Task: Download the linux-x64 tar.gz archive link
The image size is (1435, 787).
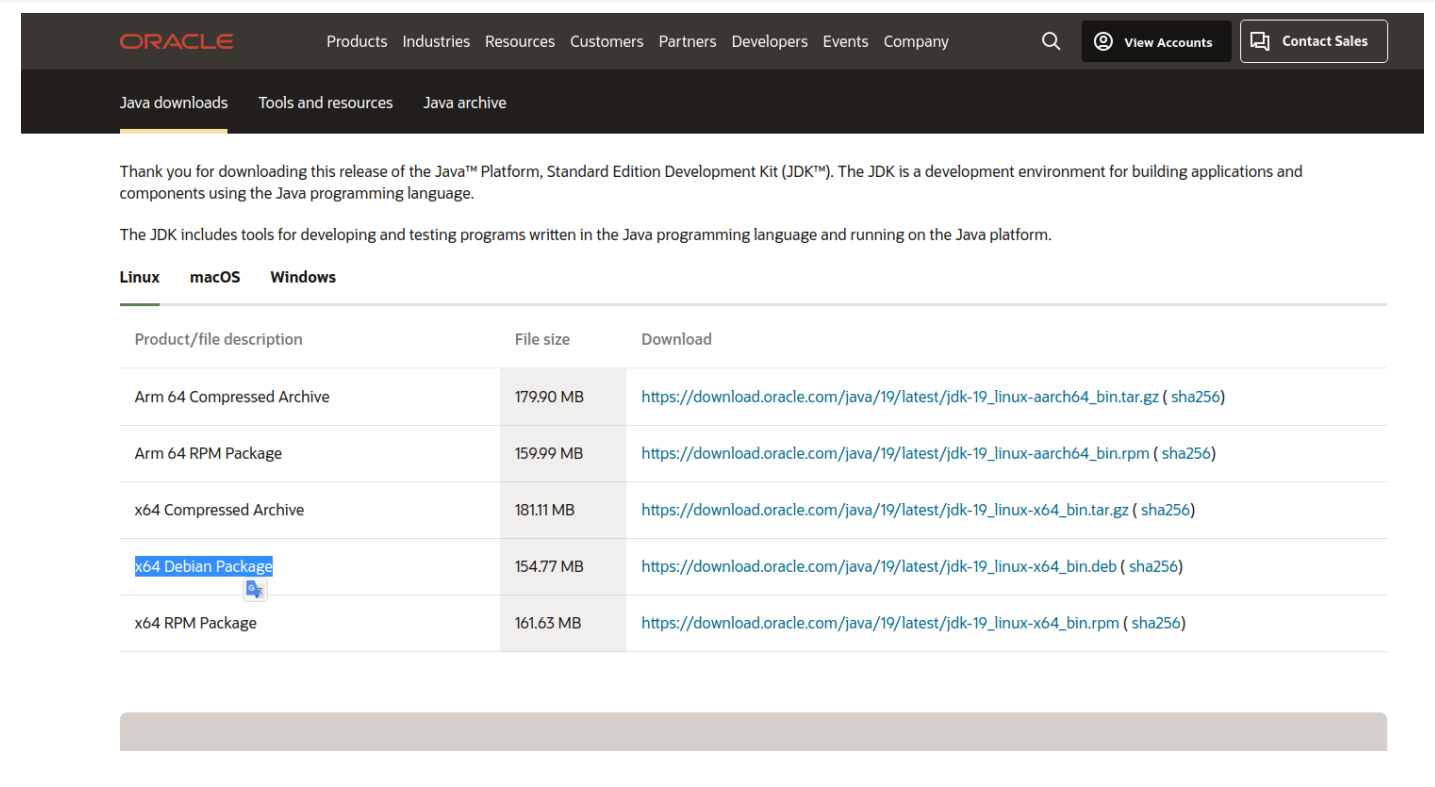Action: click(x=885, y=510)
